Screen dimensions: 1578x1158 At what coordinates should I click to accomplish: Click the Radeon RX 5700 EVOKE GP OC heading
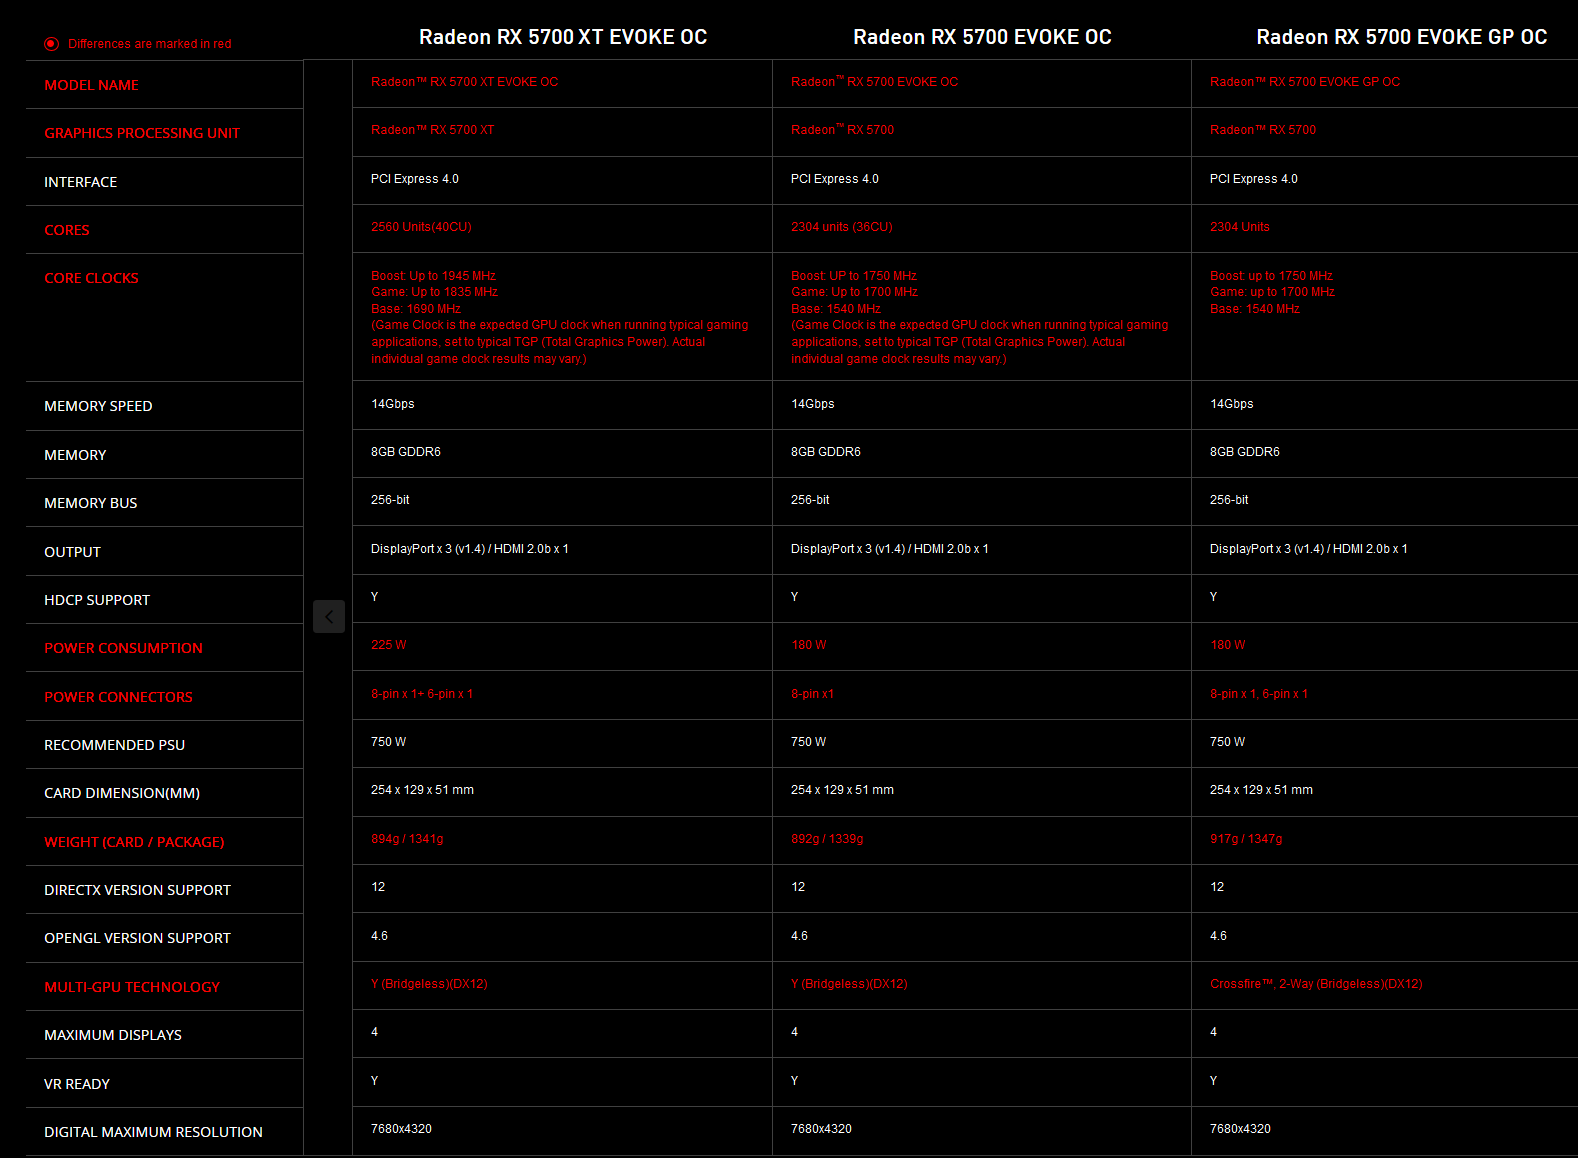(1401, 37)
